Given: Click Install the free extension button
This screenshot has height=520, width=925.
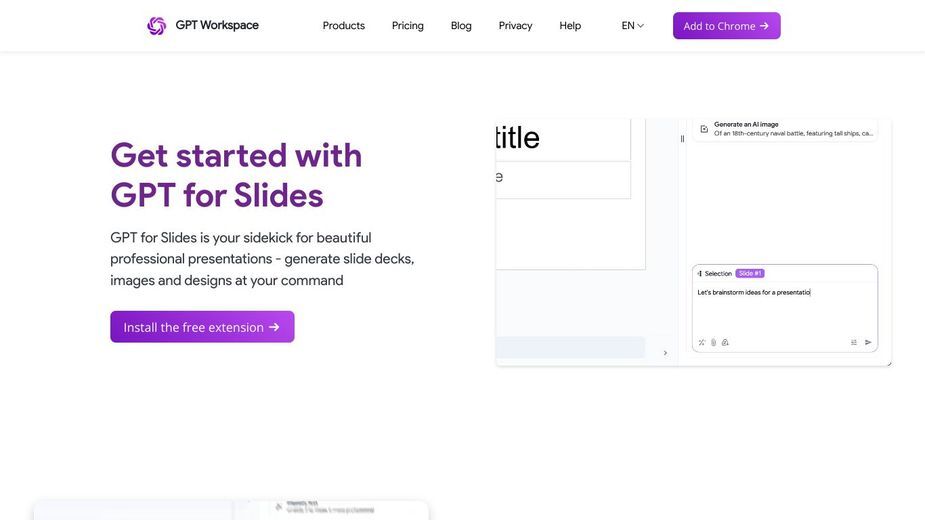Looking at the screenshot, I should click(202, 326).
